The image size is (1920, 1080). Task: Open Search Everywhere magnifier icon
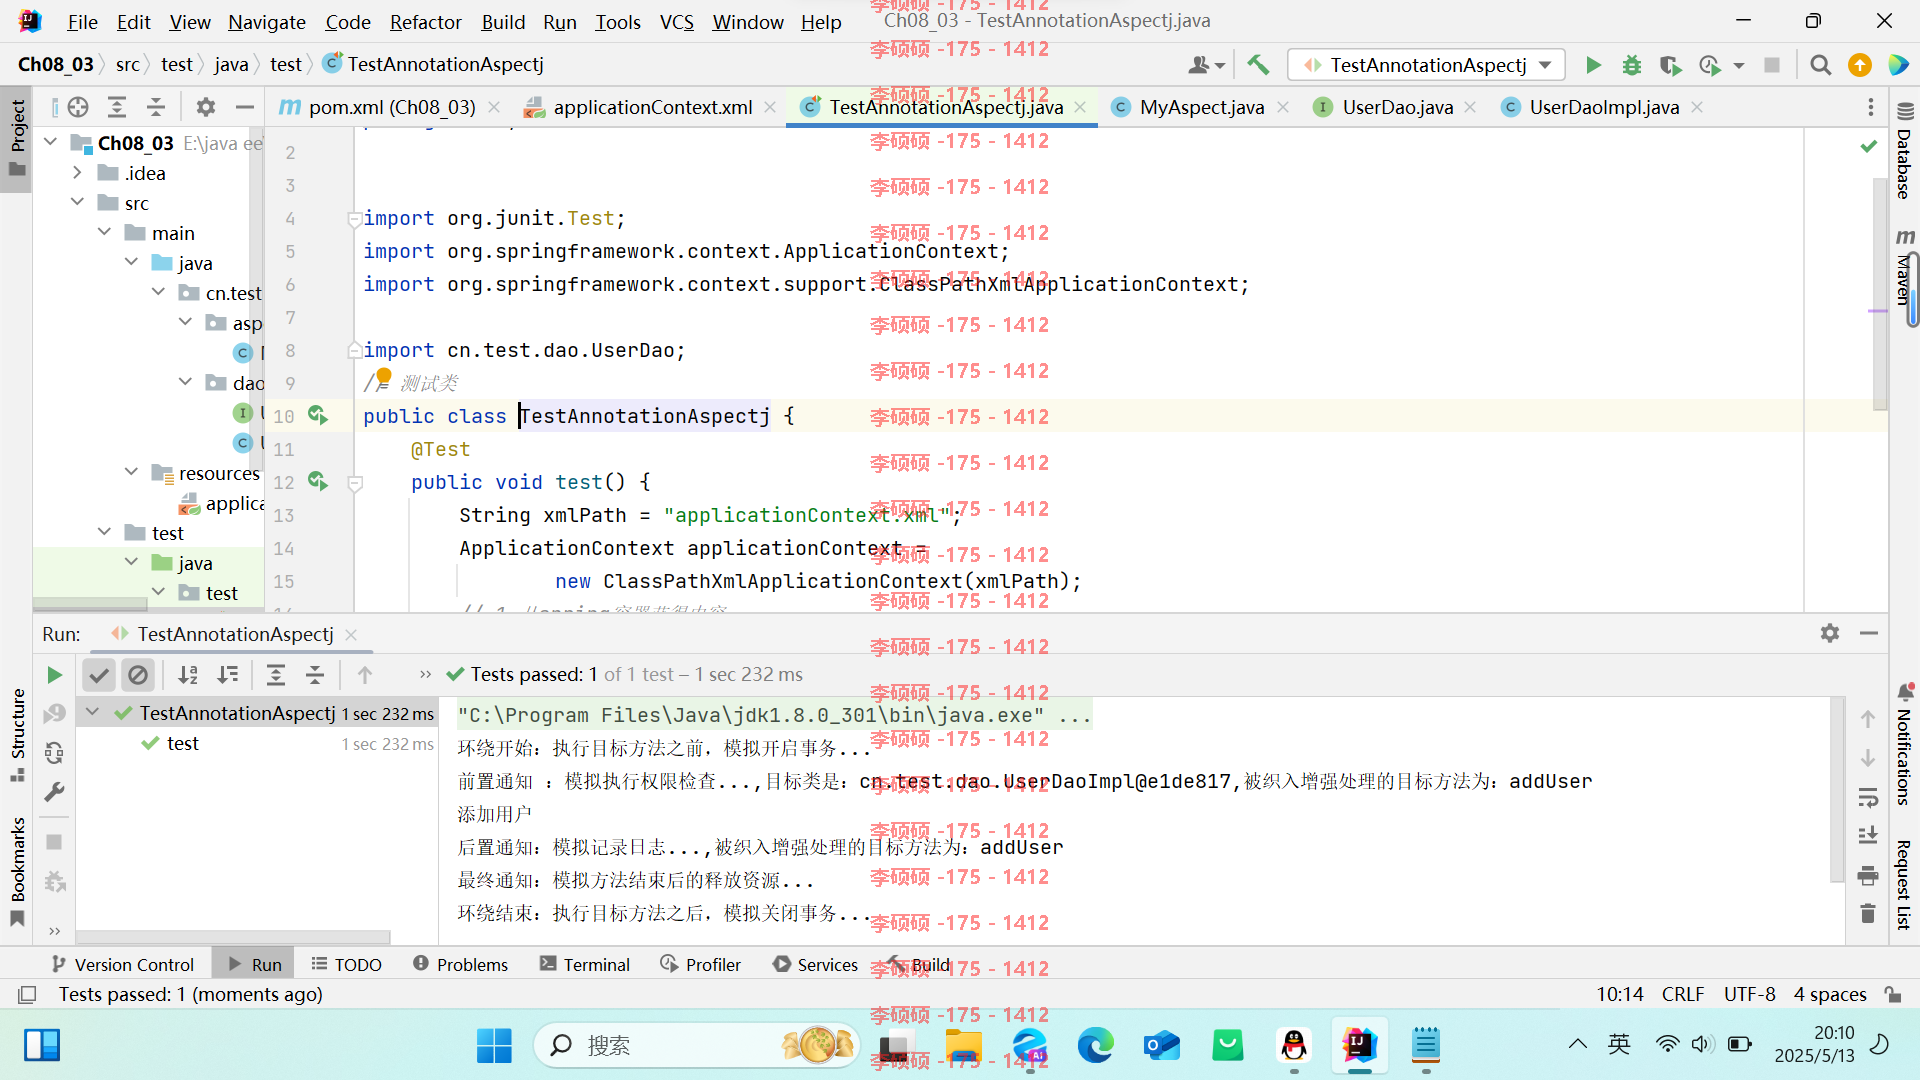(1820, 65)
